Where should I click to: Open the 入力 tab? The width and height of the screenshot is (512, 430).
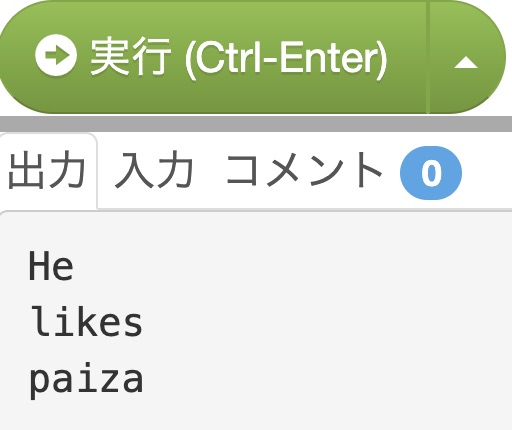click(x=154, y=170)
